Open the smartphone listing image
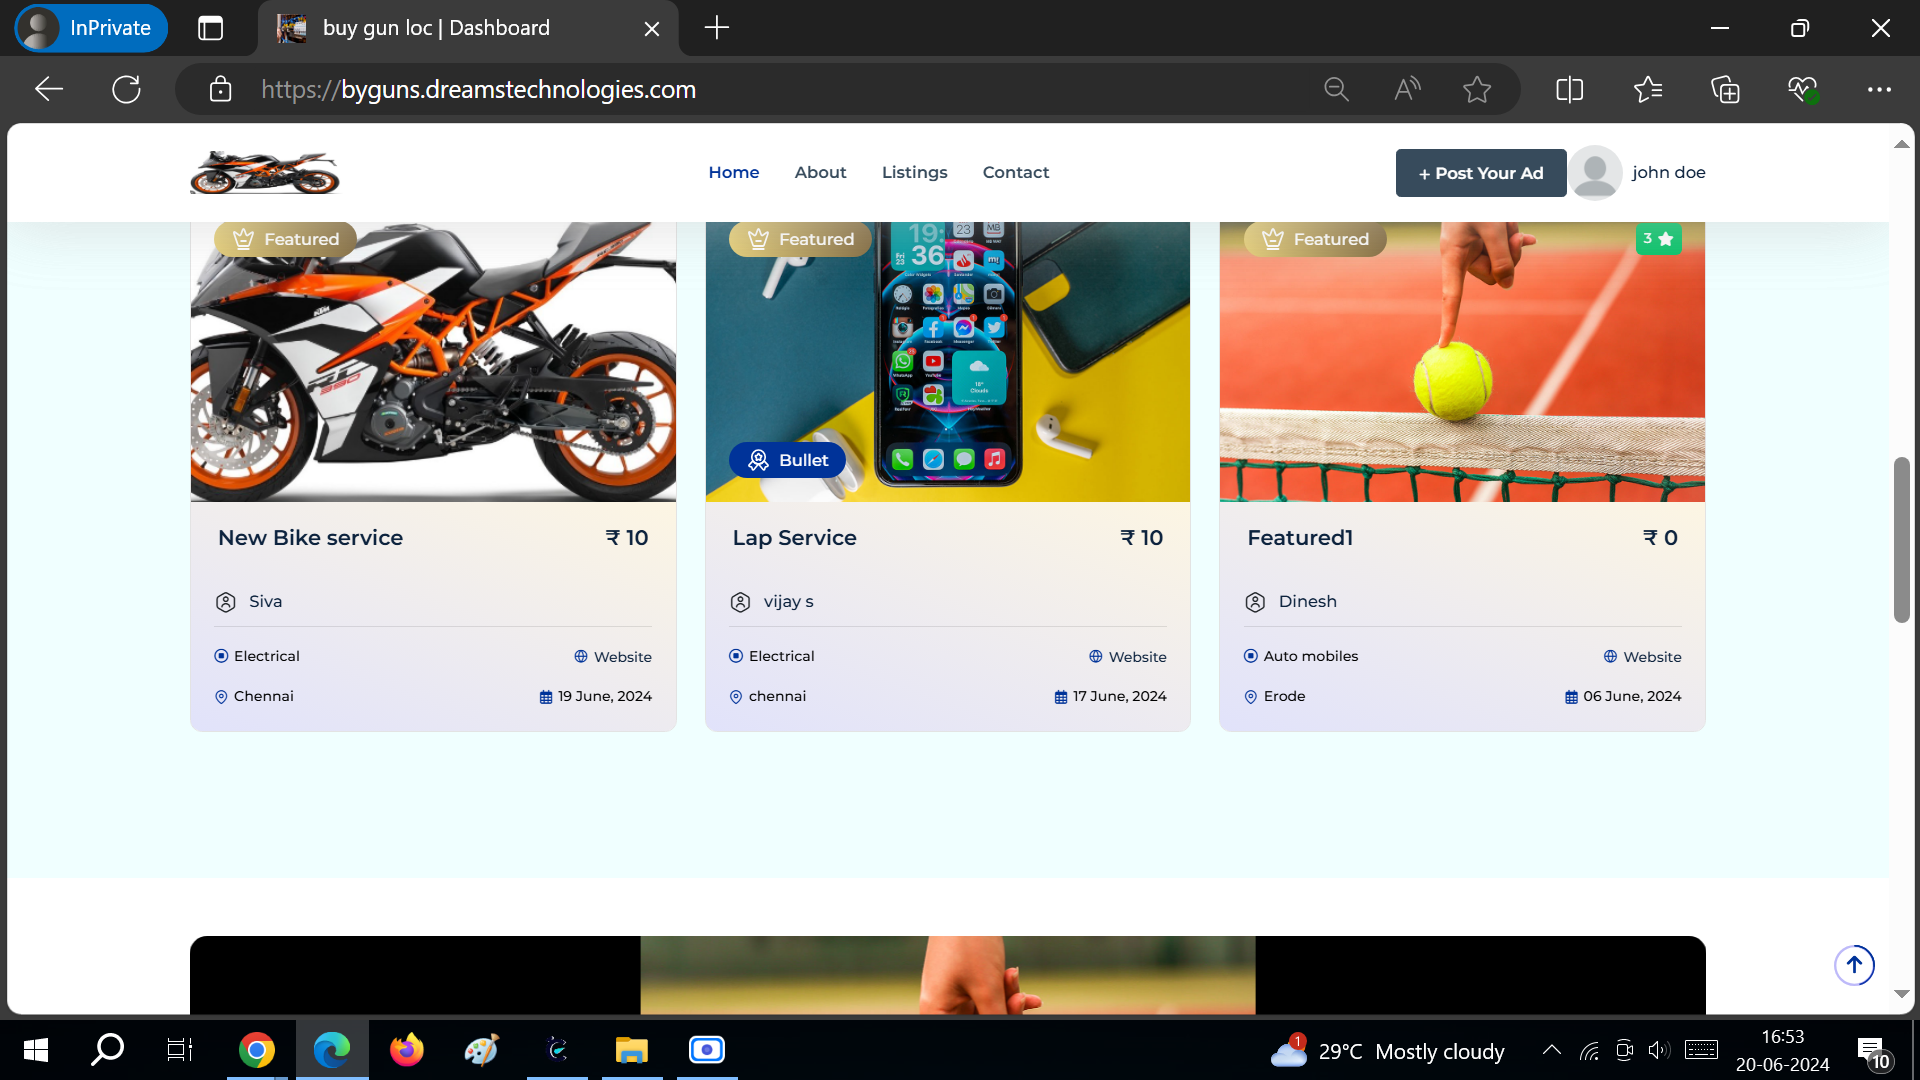The image size is (1920, 1080). pos(947,362)
